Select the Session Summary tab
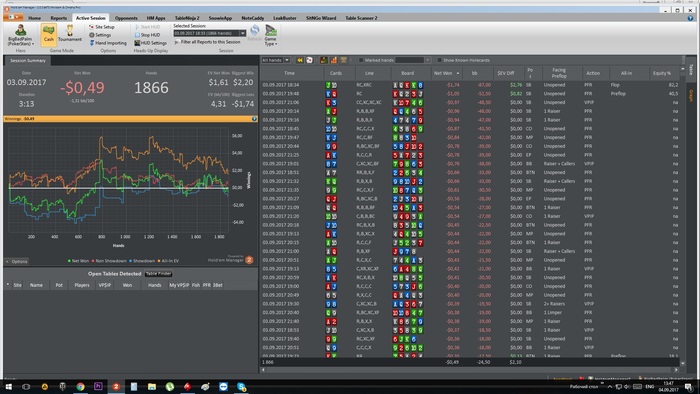 [x=28, y=60]
